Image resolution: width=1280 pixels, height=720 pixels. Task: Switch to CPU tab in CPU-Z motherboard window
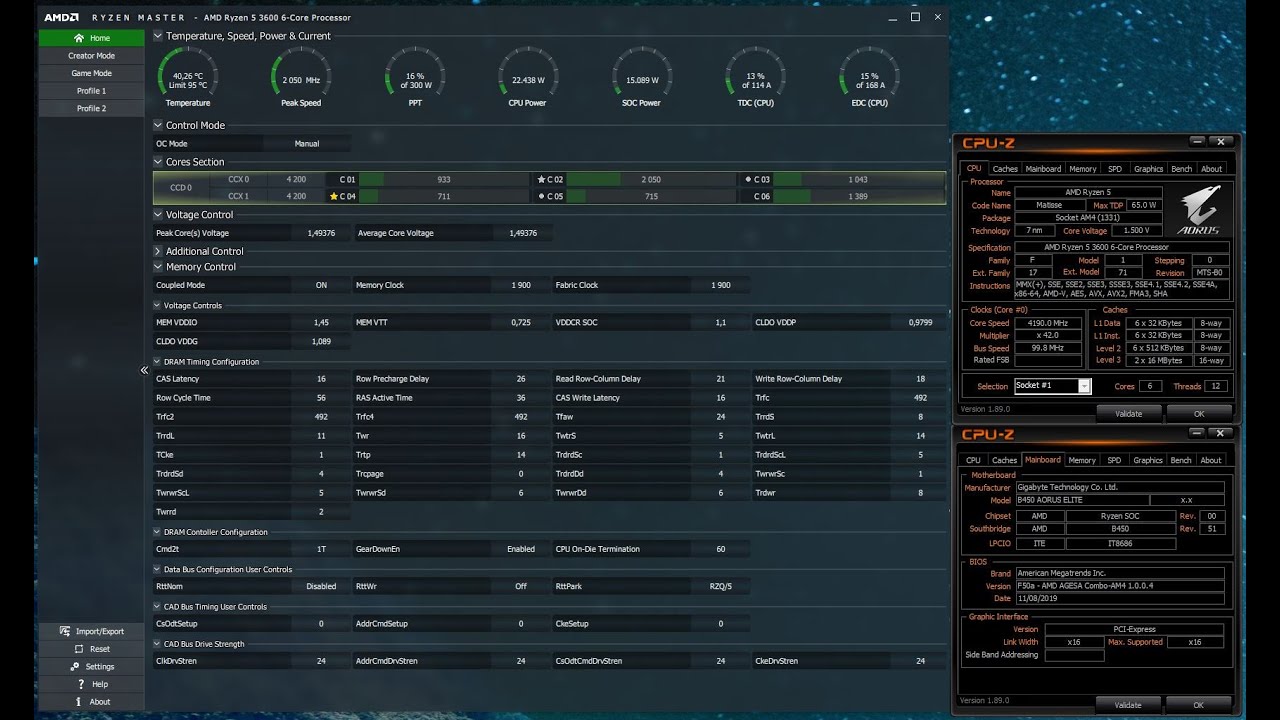tap(973, 460)
